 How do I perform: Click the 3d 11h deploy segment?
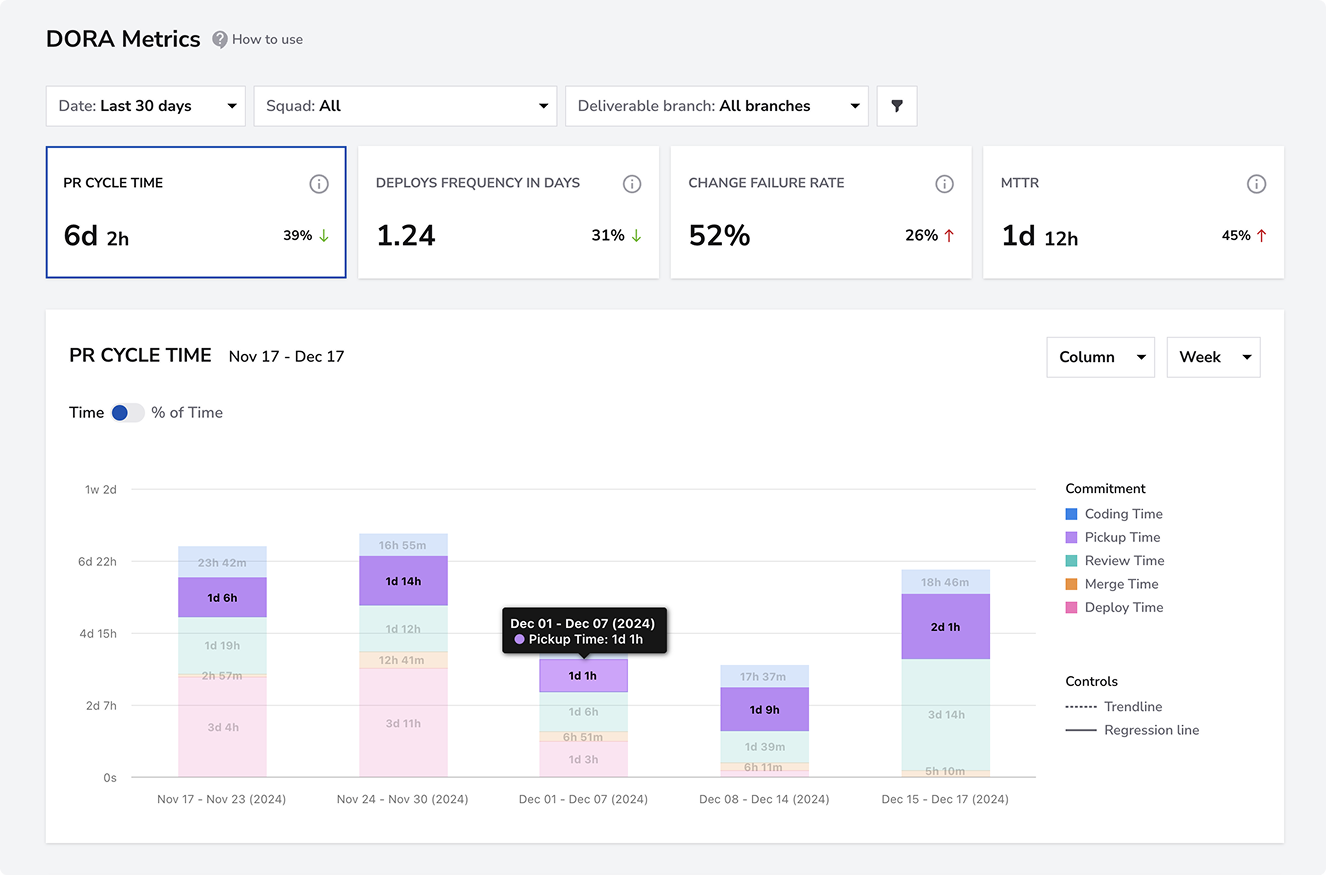[403, 723]
